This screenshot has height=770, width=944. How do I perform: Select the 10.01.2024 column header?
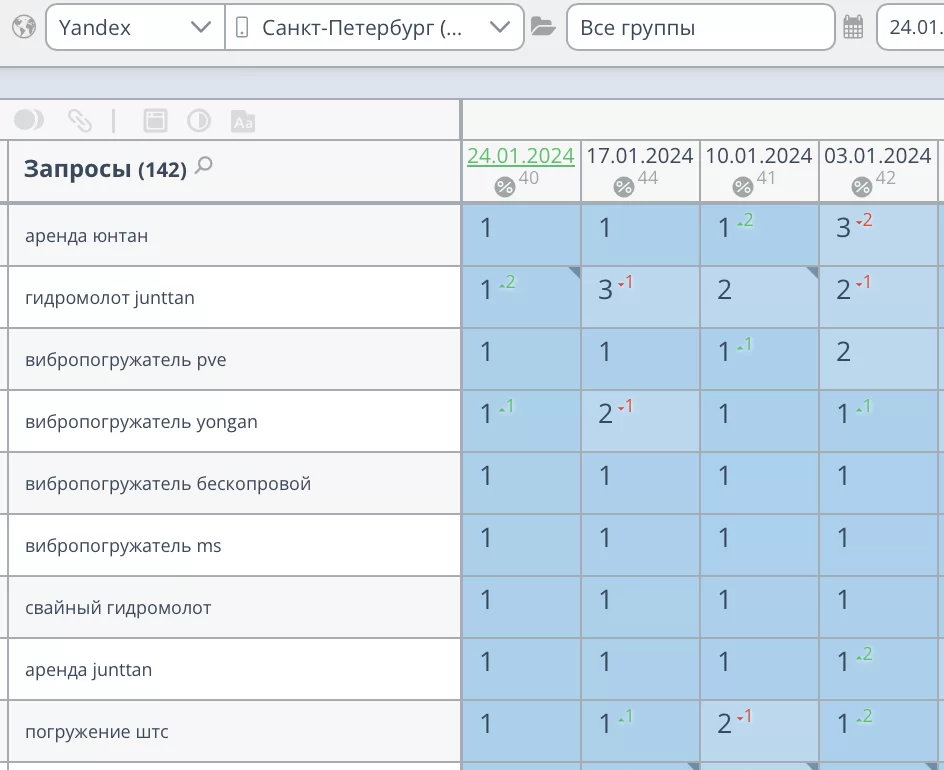coord(758,156)
